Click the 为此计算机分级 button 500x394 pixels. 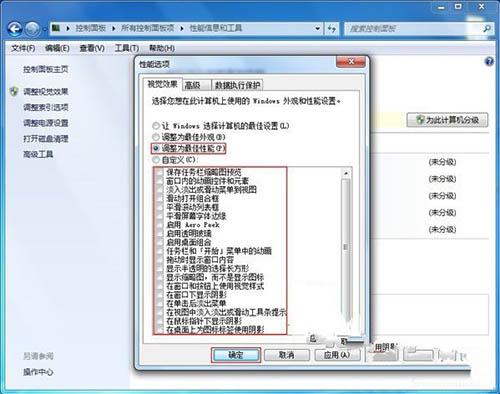point(448,120)
